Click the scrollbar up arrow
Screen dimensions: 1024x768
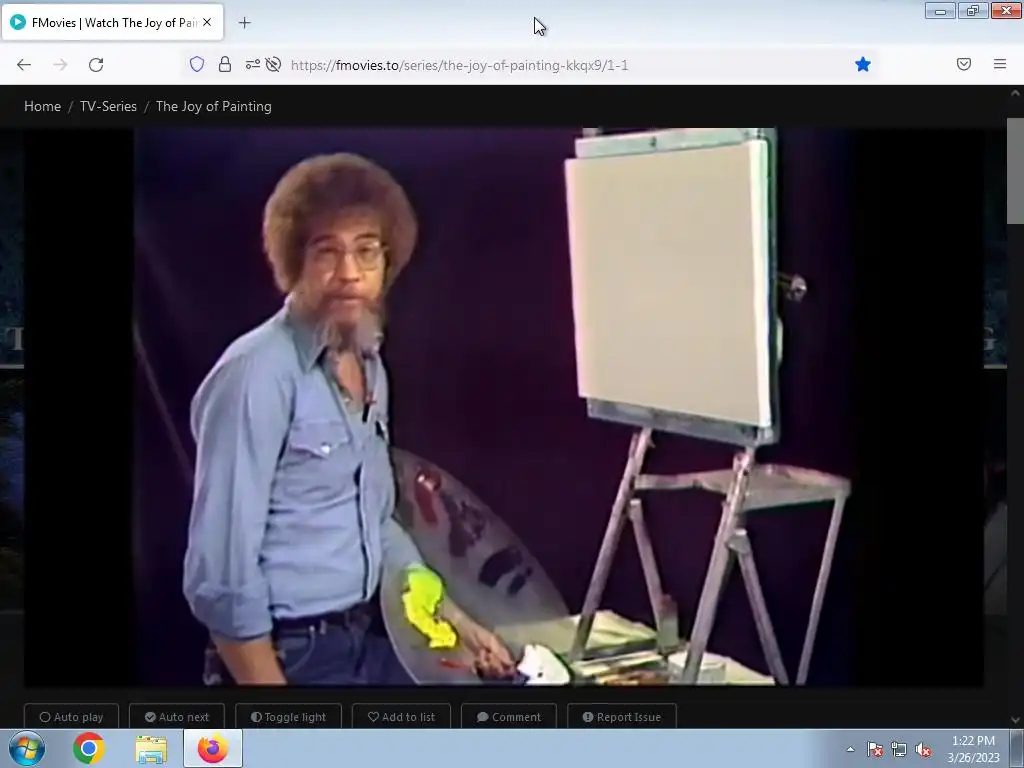click(x=1015, y=93)
